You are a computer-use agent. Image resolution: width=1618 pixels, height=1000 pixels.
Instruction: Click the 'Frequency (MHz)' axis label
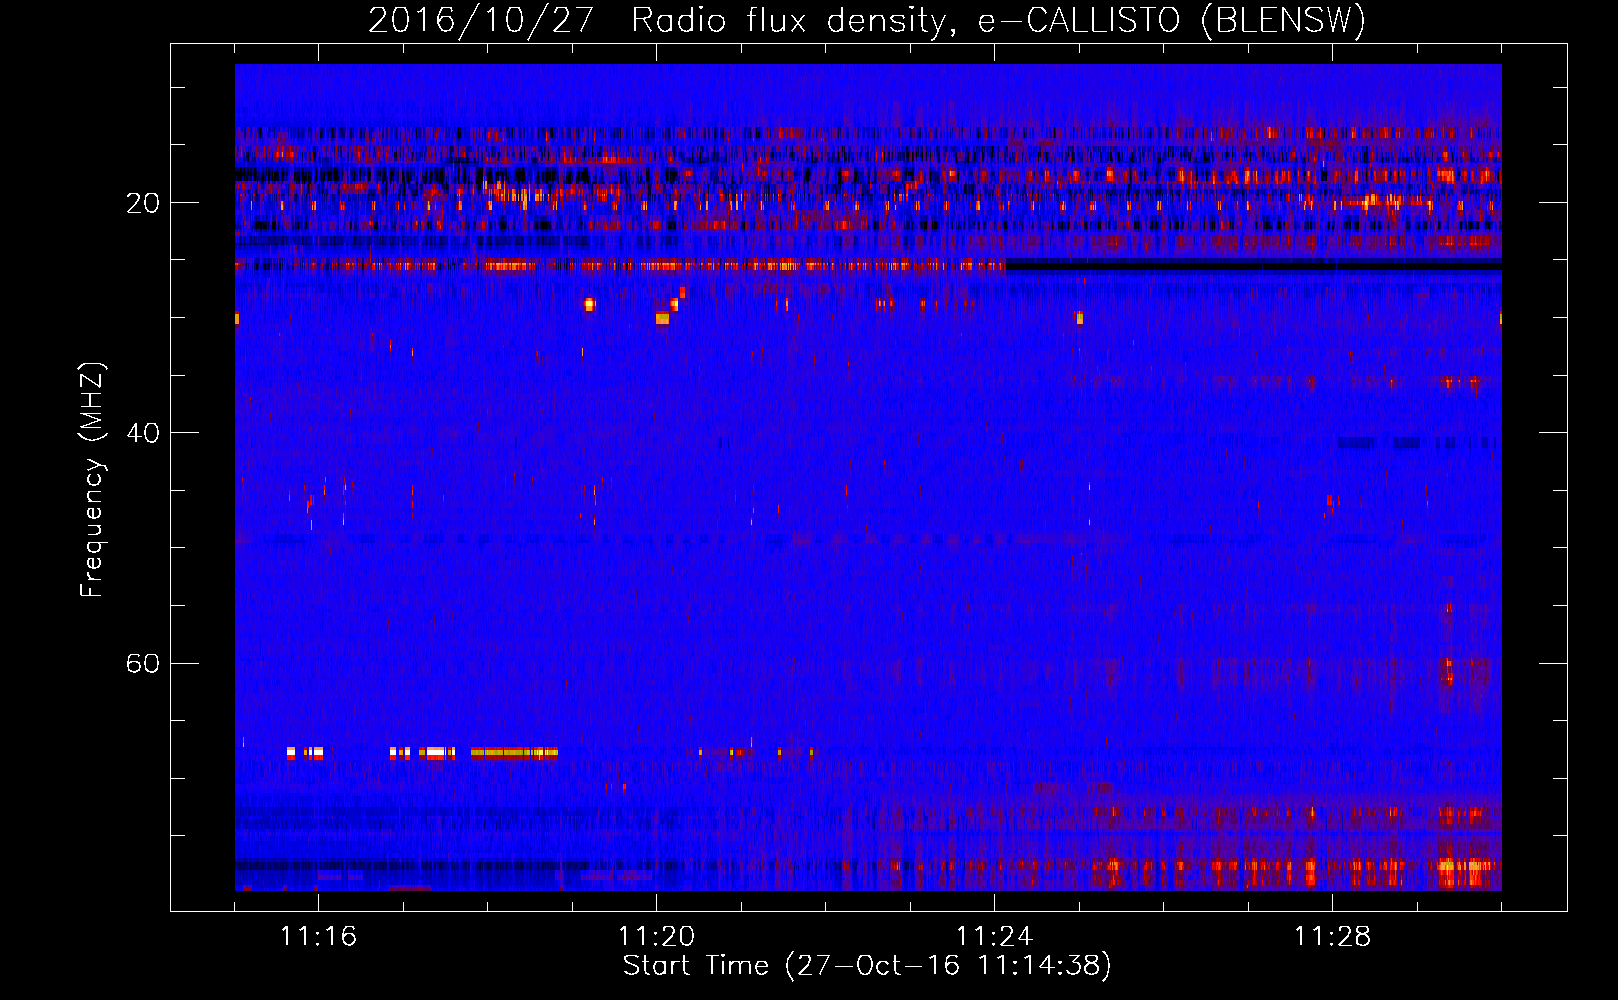point(91,481)
